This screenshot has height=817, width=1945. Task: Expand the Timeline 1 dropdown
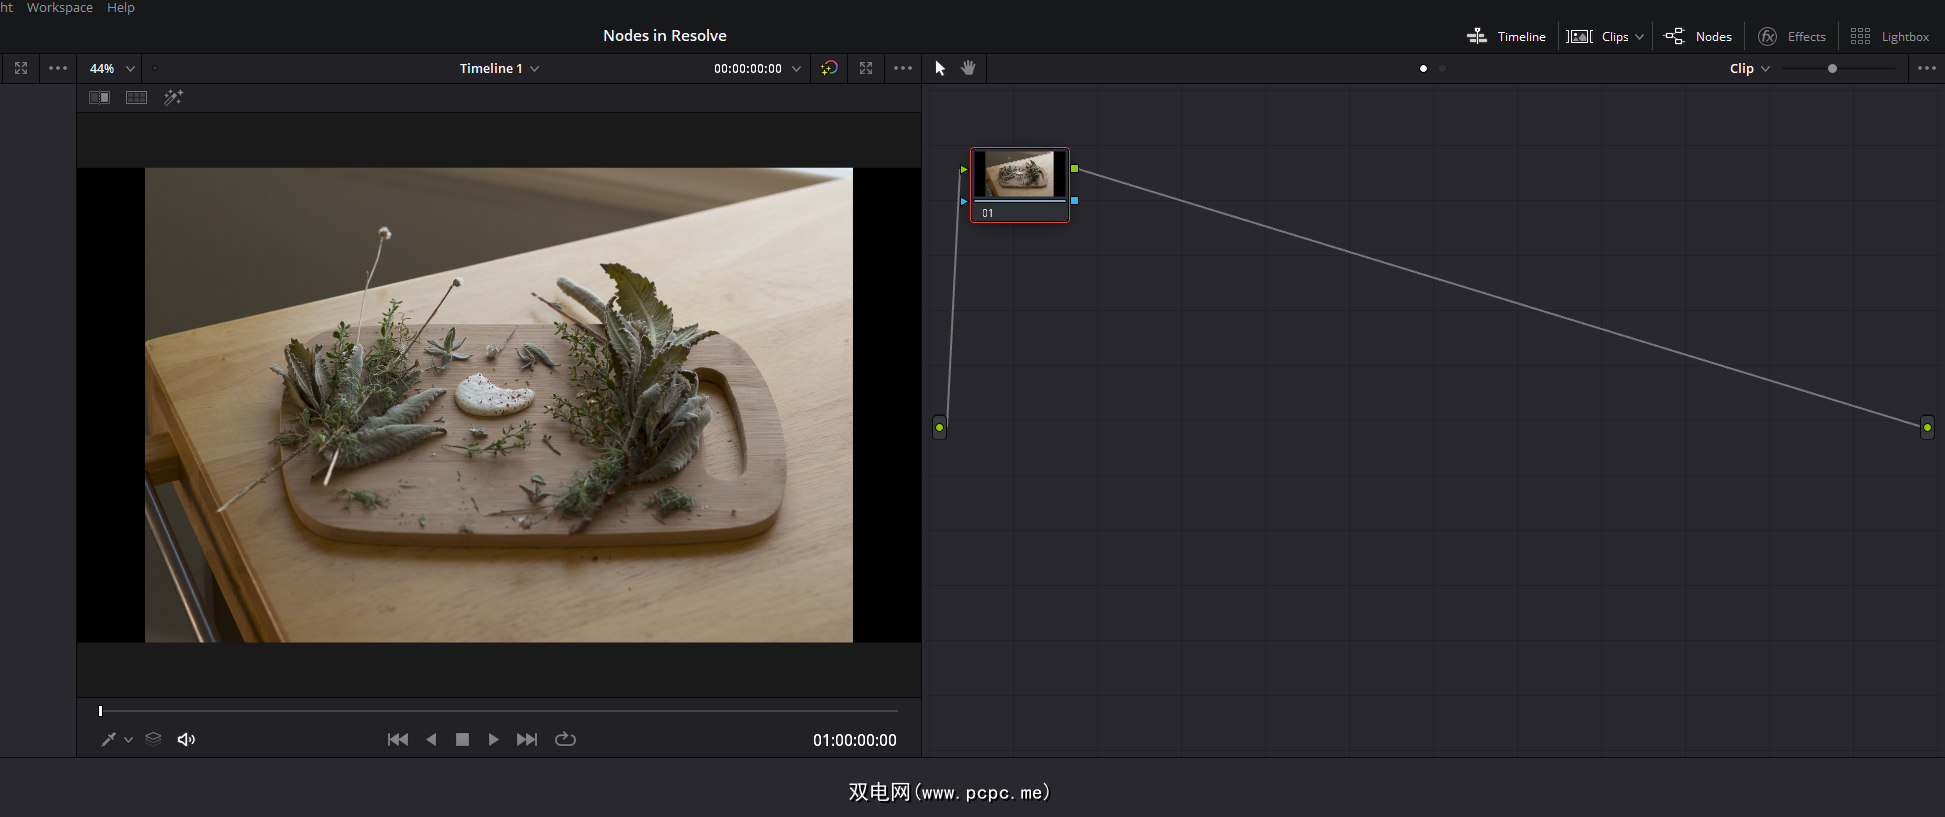499,68
